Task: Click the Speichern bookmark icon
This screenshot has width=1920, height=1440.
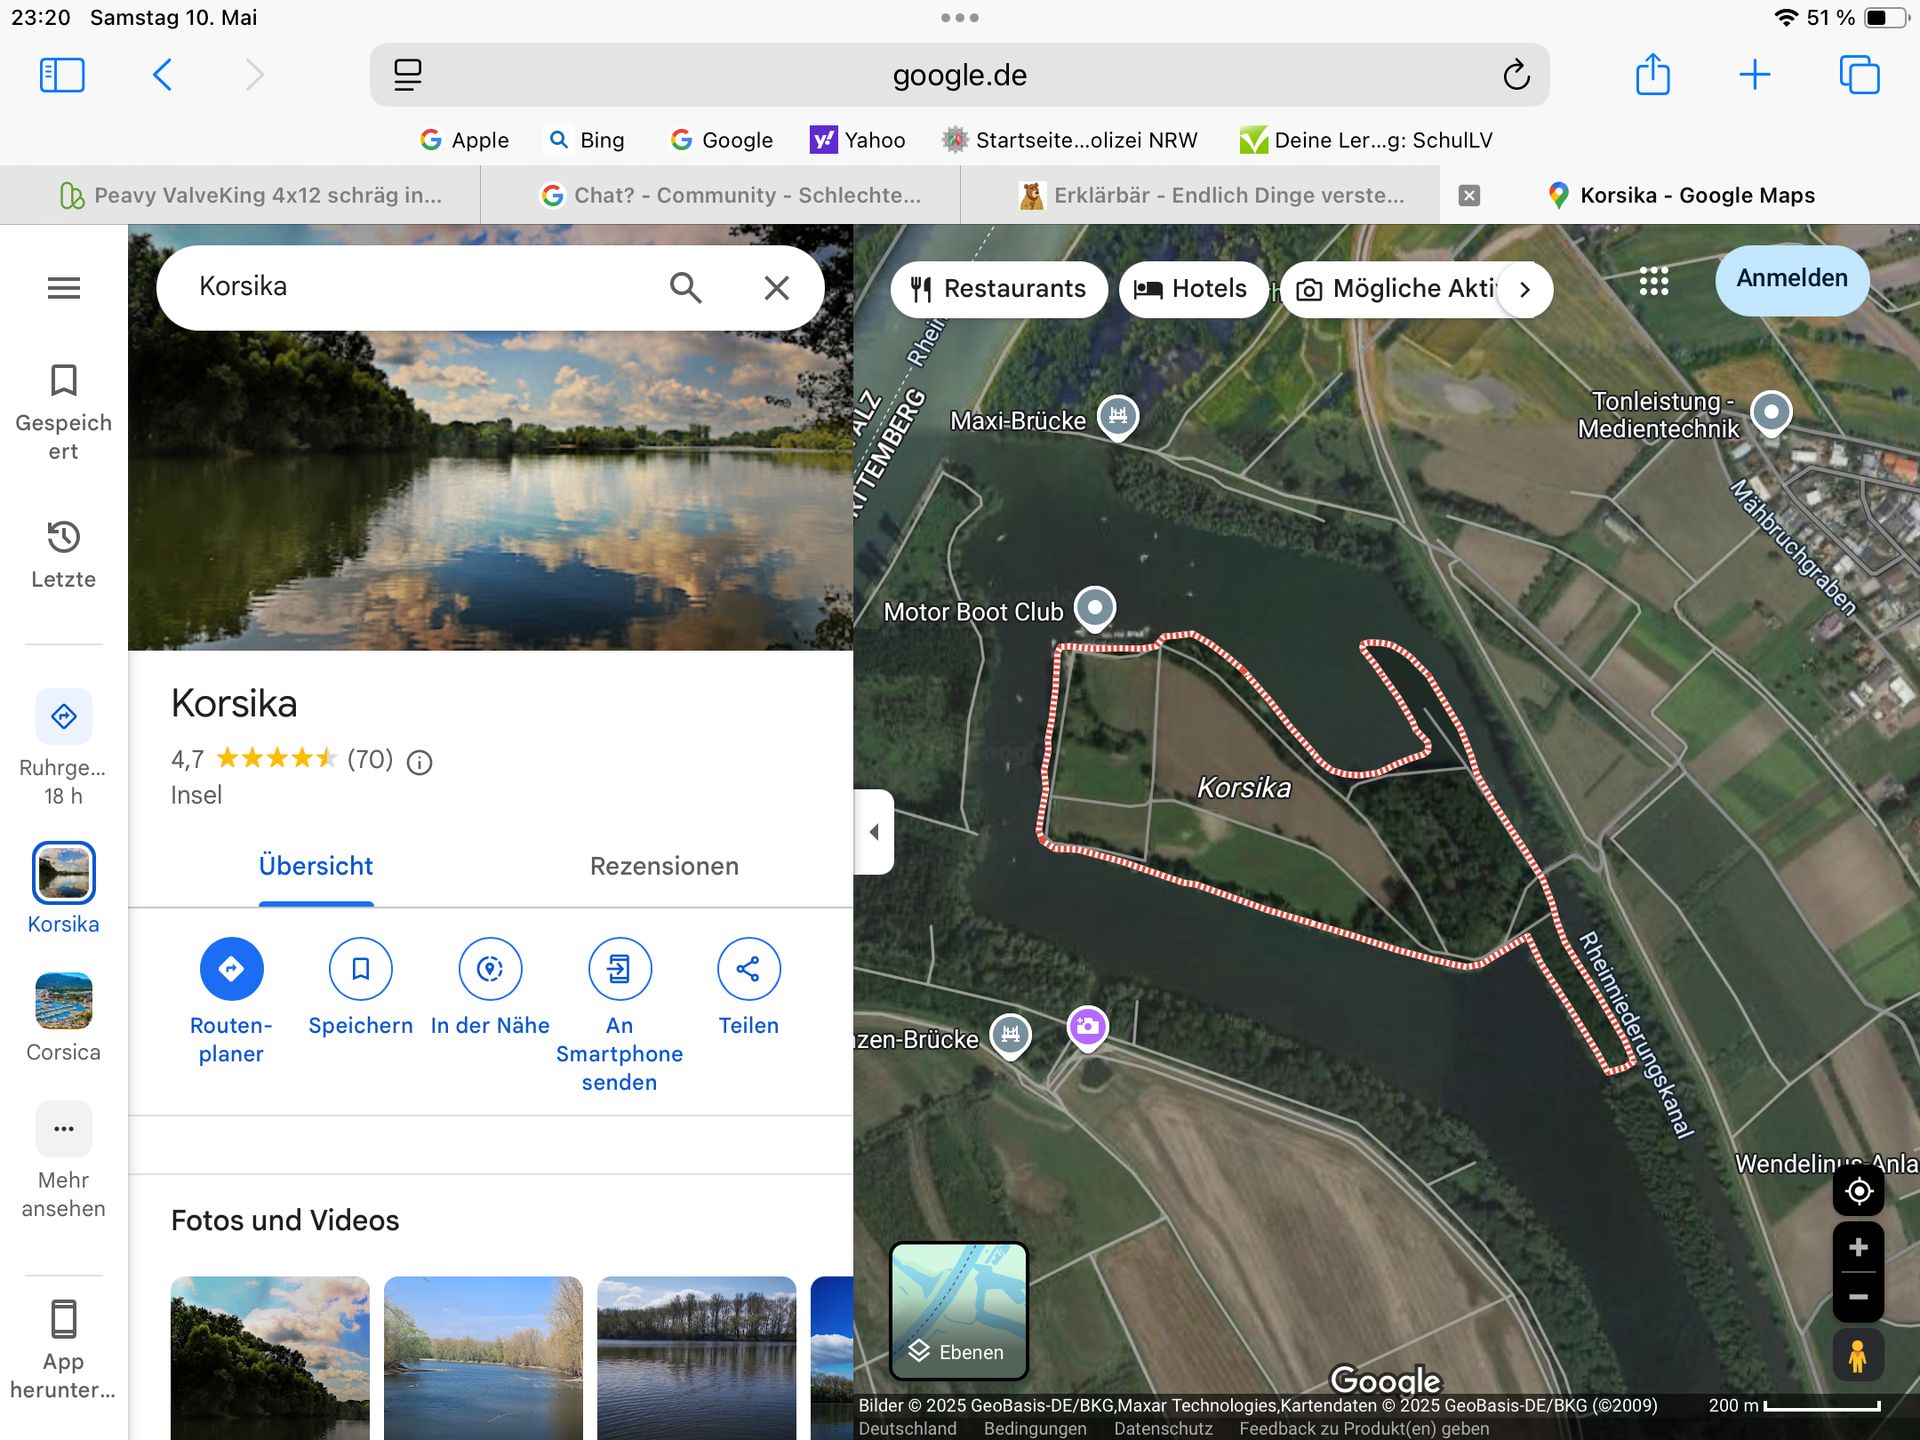Action: pyautogui.click(x=360, y=968)
